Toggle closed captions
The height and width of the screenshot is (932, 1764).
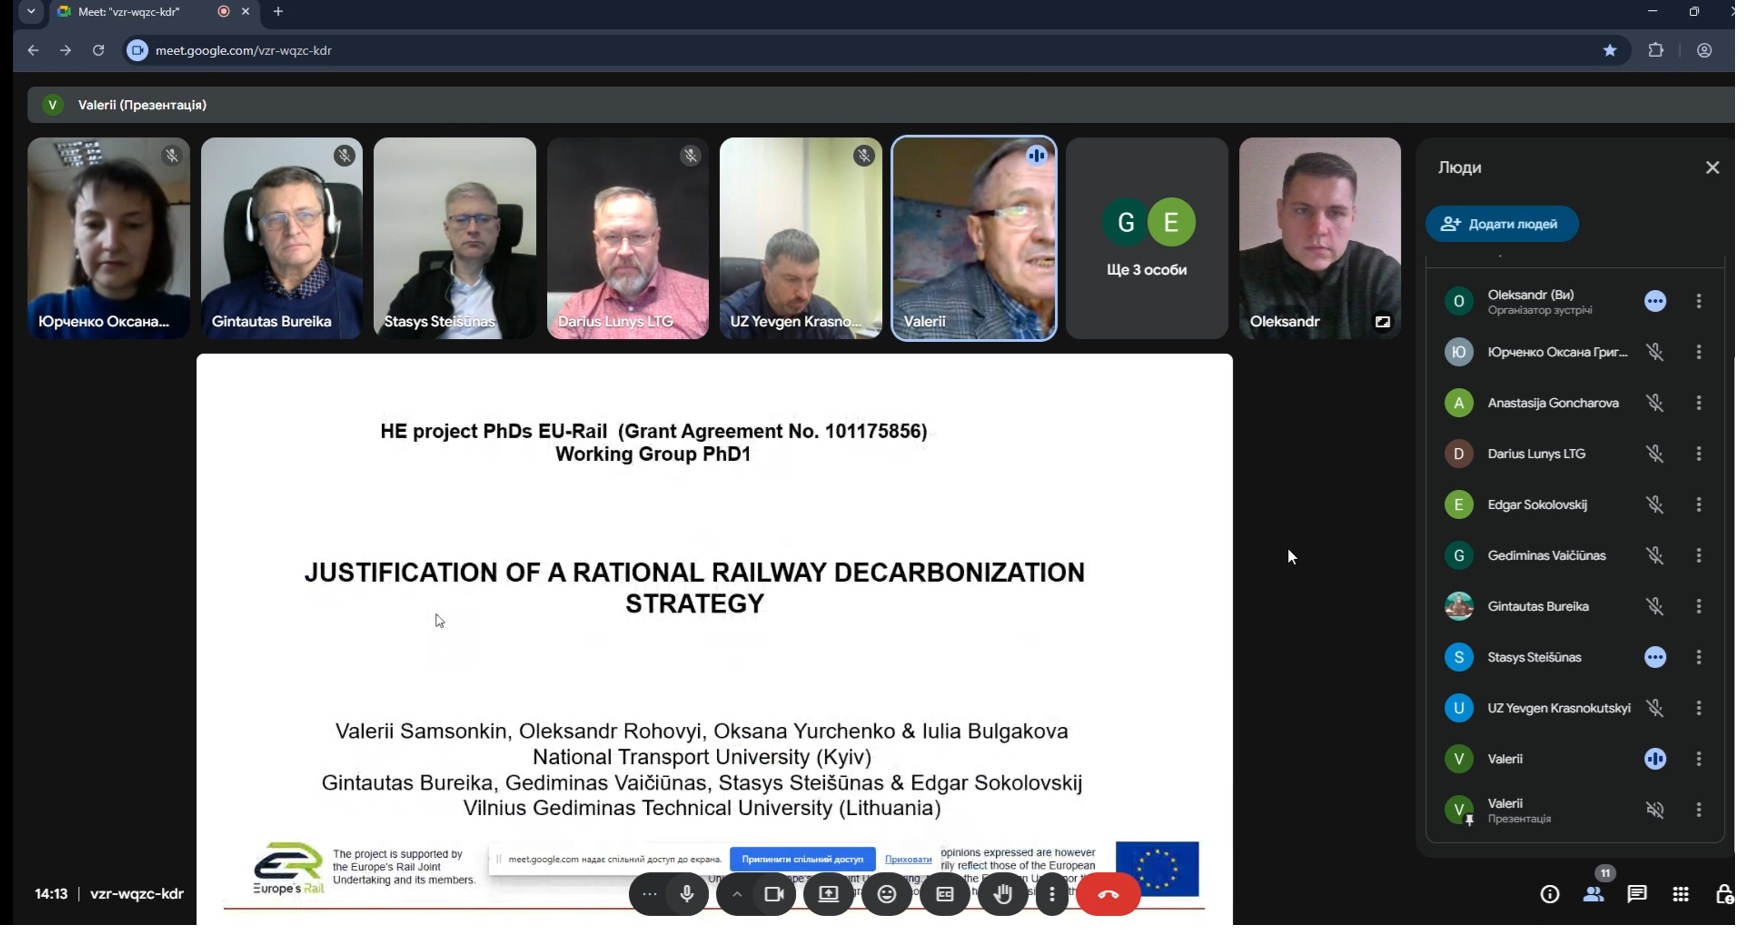(945, 894)
